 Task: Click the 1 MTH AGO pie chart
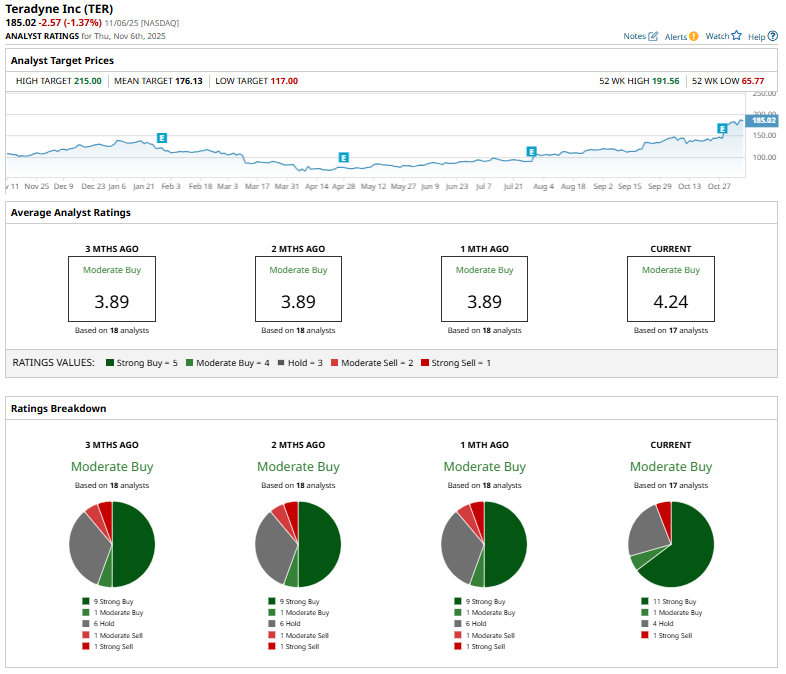(484, 544)
